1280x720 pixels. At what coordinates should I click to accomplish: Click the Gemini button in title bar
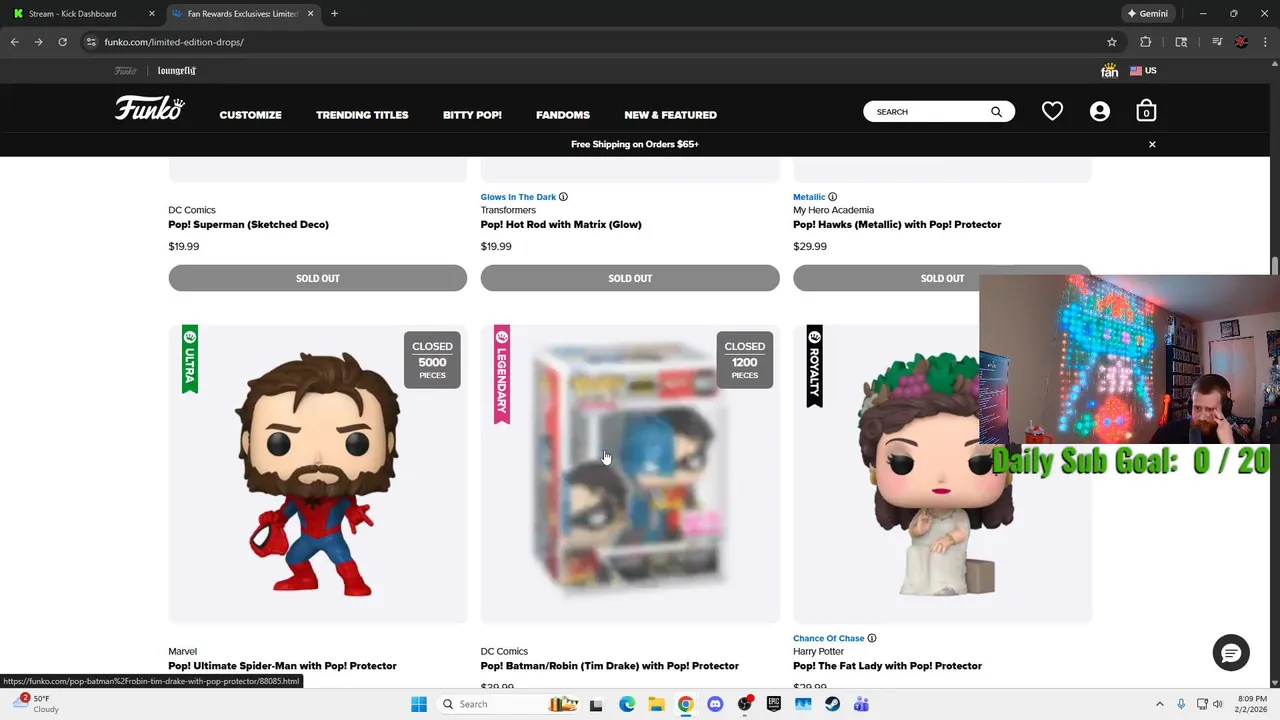pos(1147,14)
